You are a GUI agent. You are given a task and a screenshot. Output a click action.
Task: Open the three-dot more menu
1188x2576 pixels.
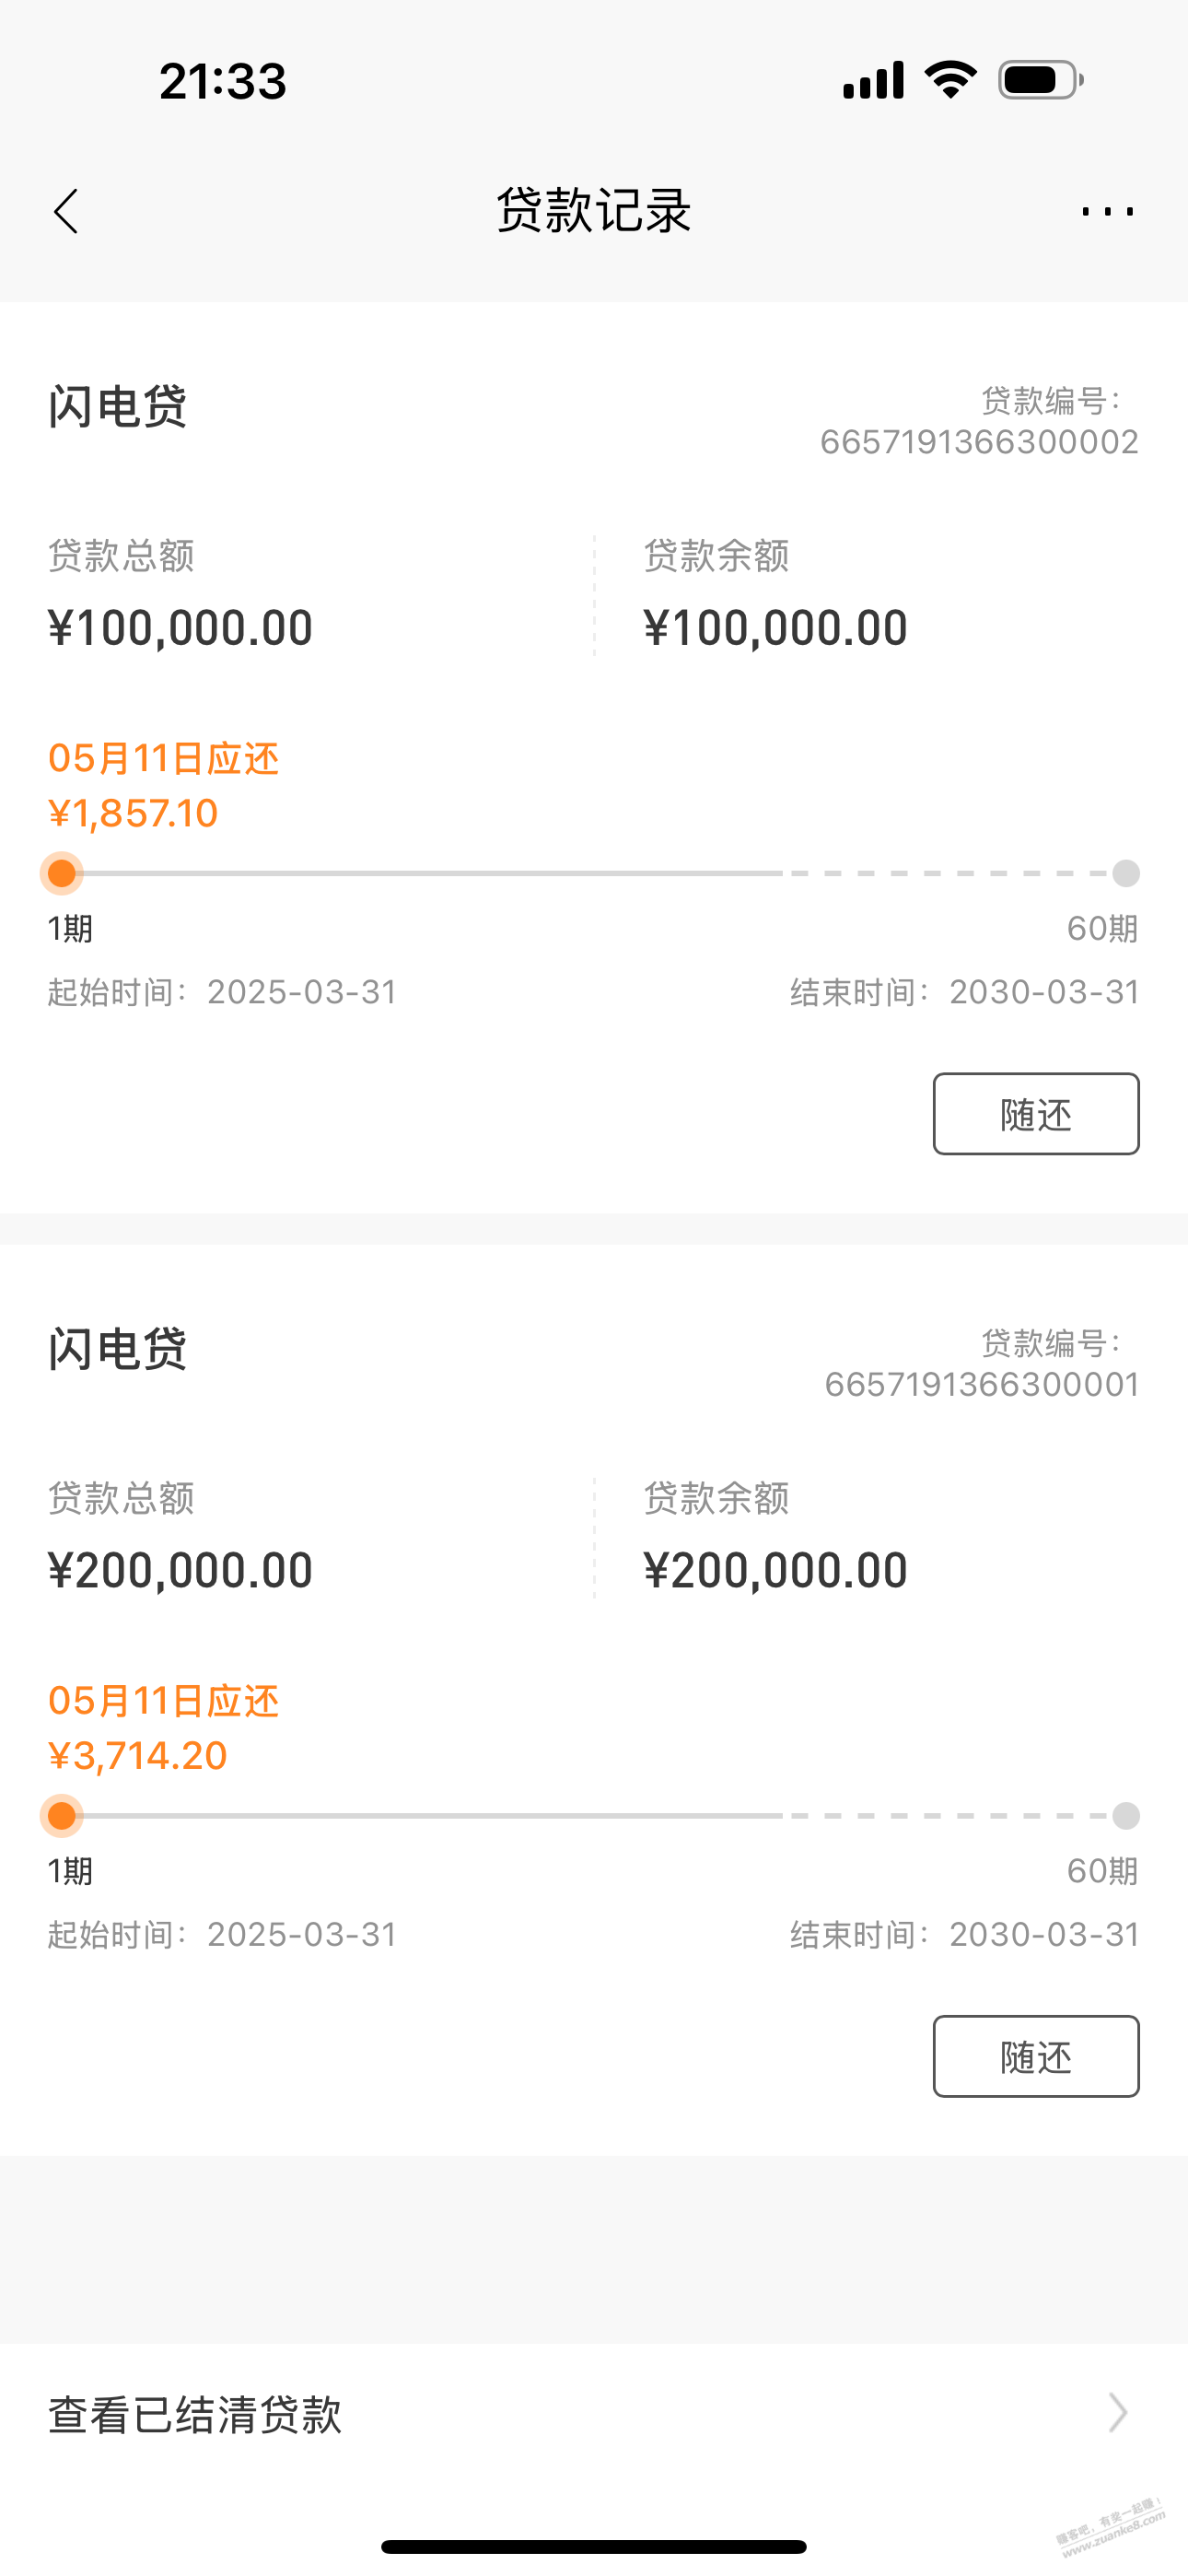(1108, 211)
